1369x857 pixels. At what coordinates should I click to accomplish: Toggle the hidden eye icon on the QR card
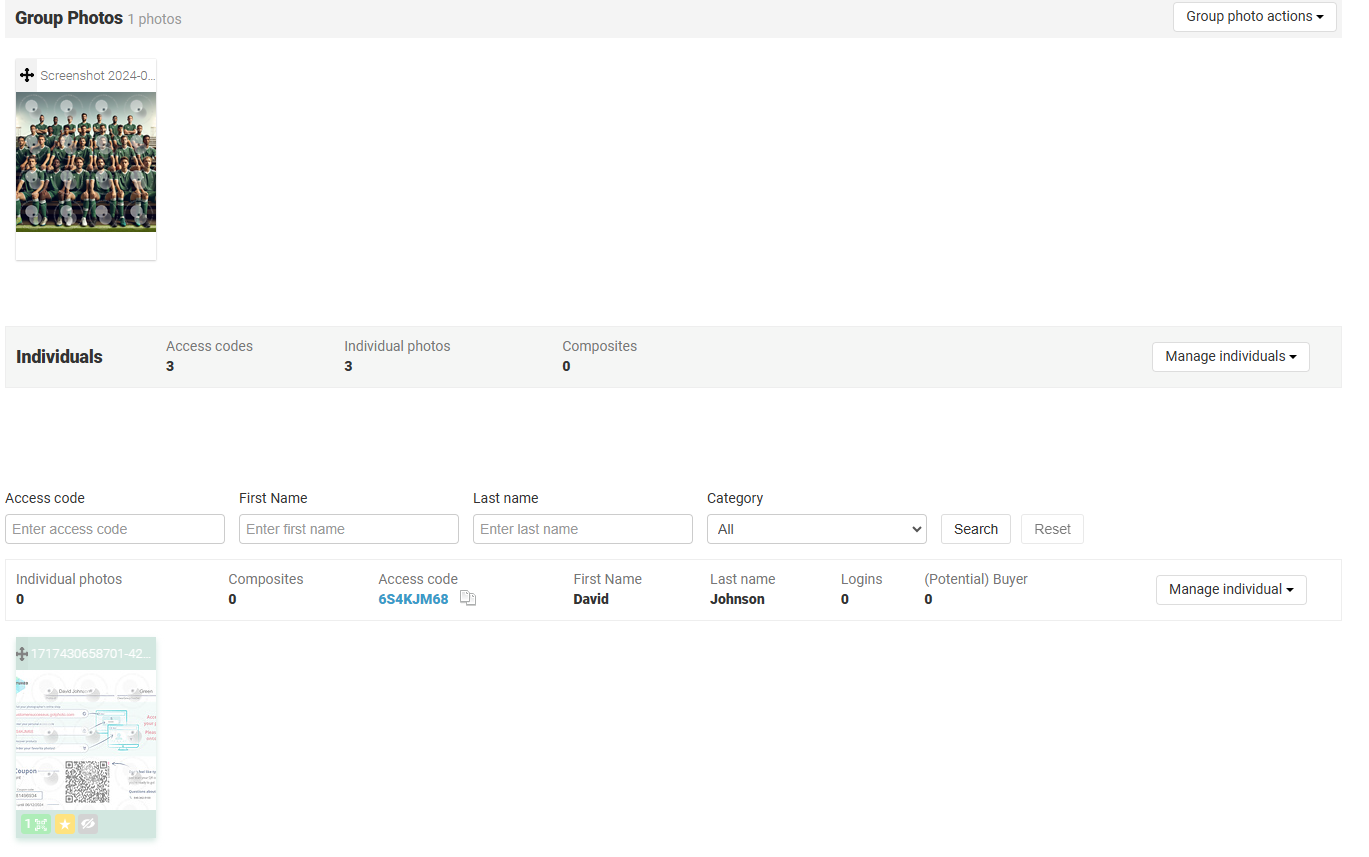pyautogui.click(x=88, y=824)
